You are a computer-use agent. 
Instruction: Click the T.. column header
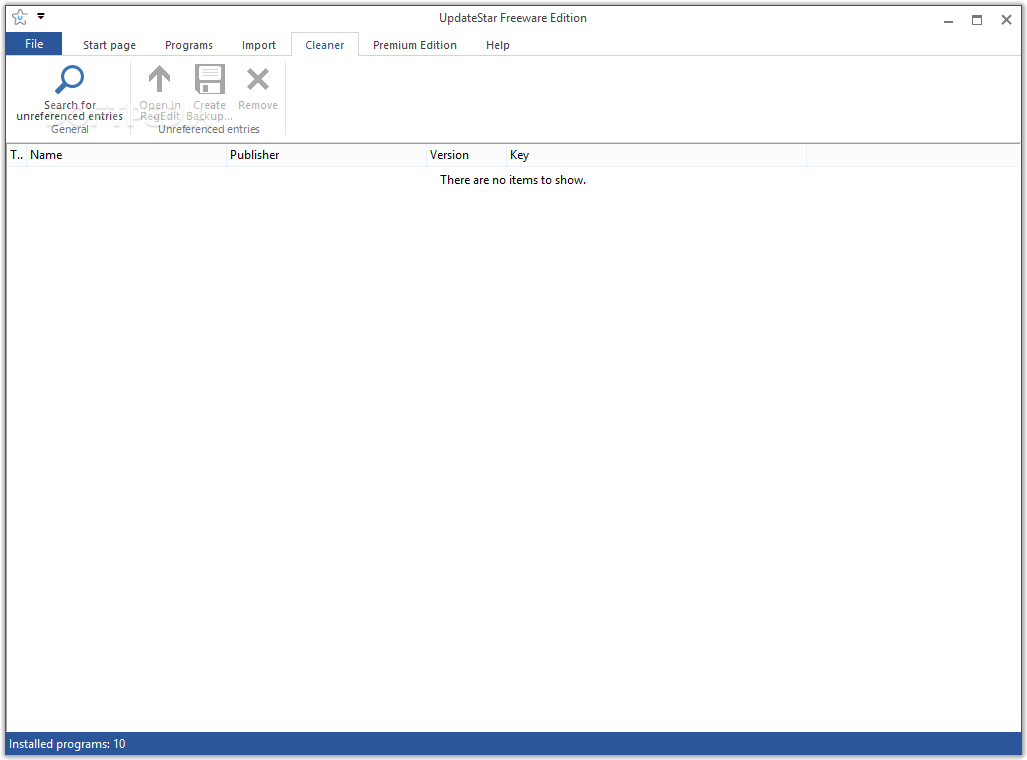pyautogui.click(x=16, y=155)
